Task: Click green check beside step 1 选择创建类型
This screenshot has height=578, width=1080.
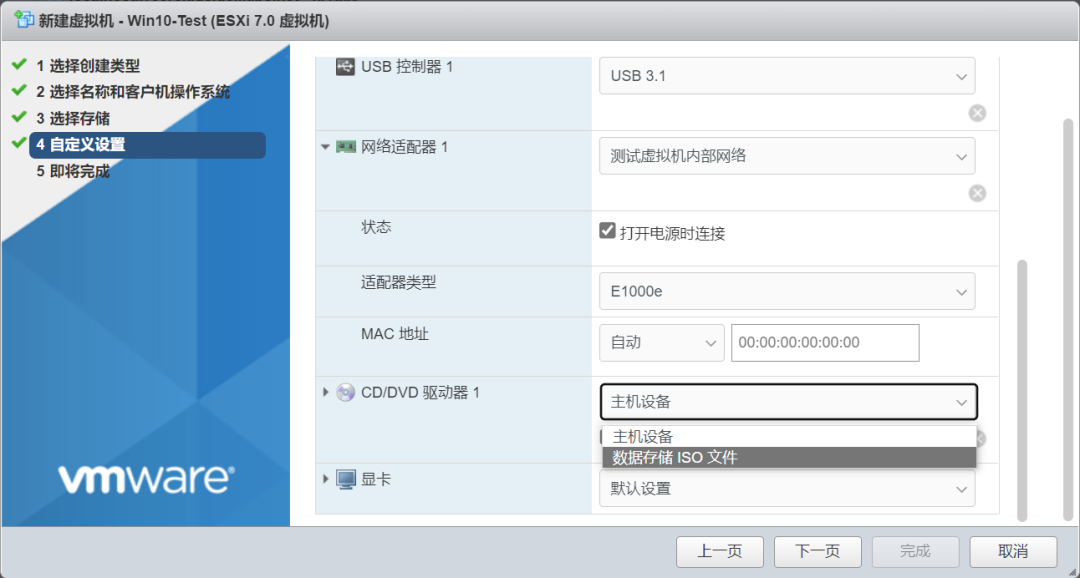Action: coord(19,65)
